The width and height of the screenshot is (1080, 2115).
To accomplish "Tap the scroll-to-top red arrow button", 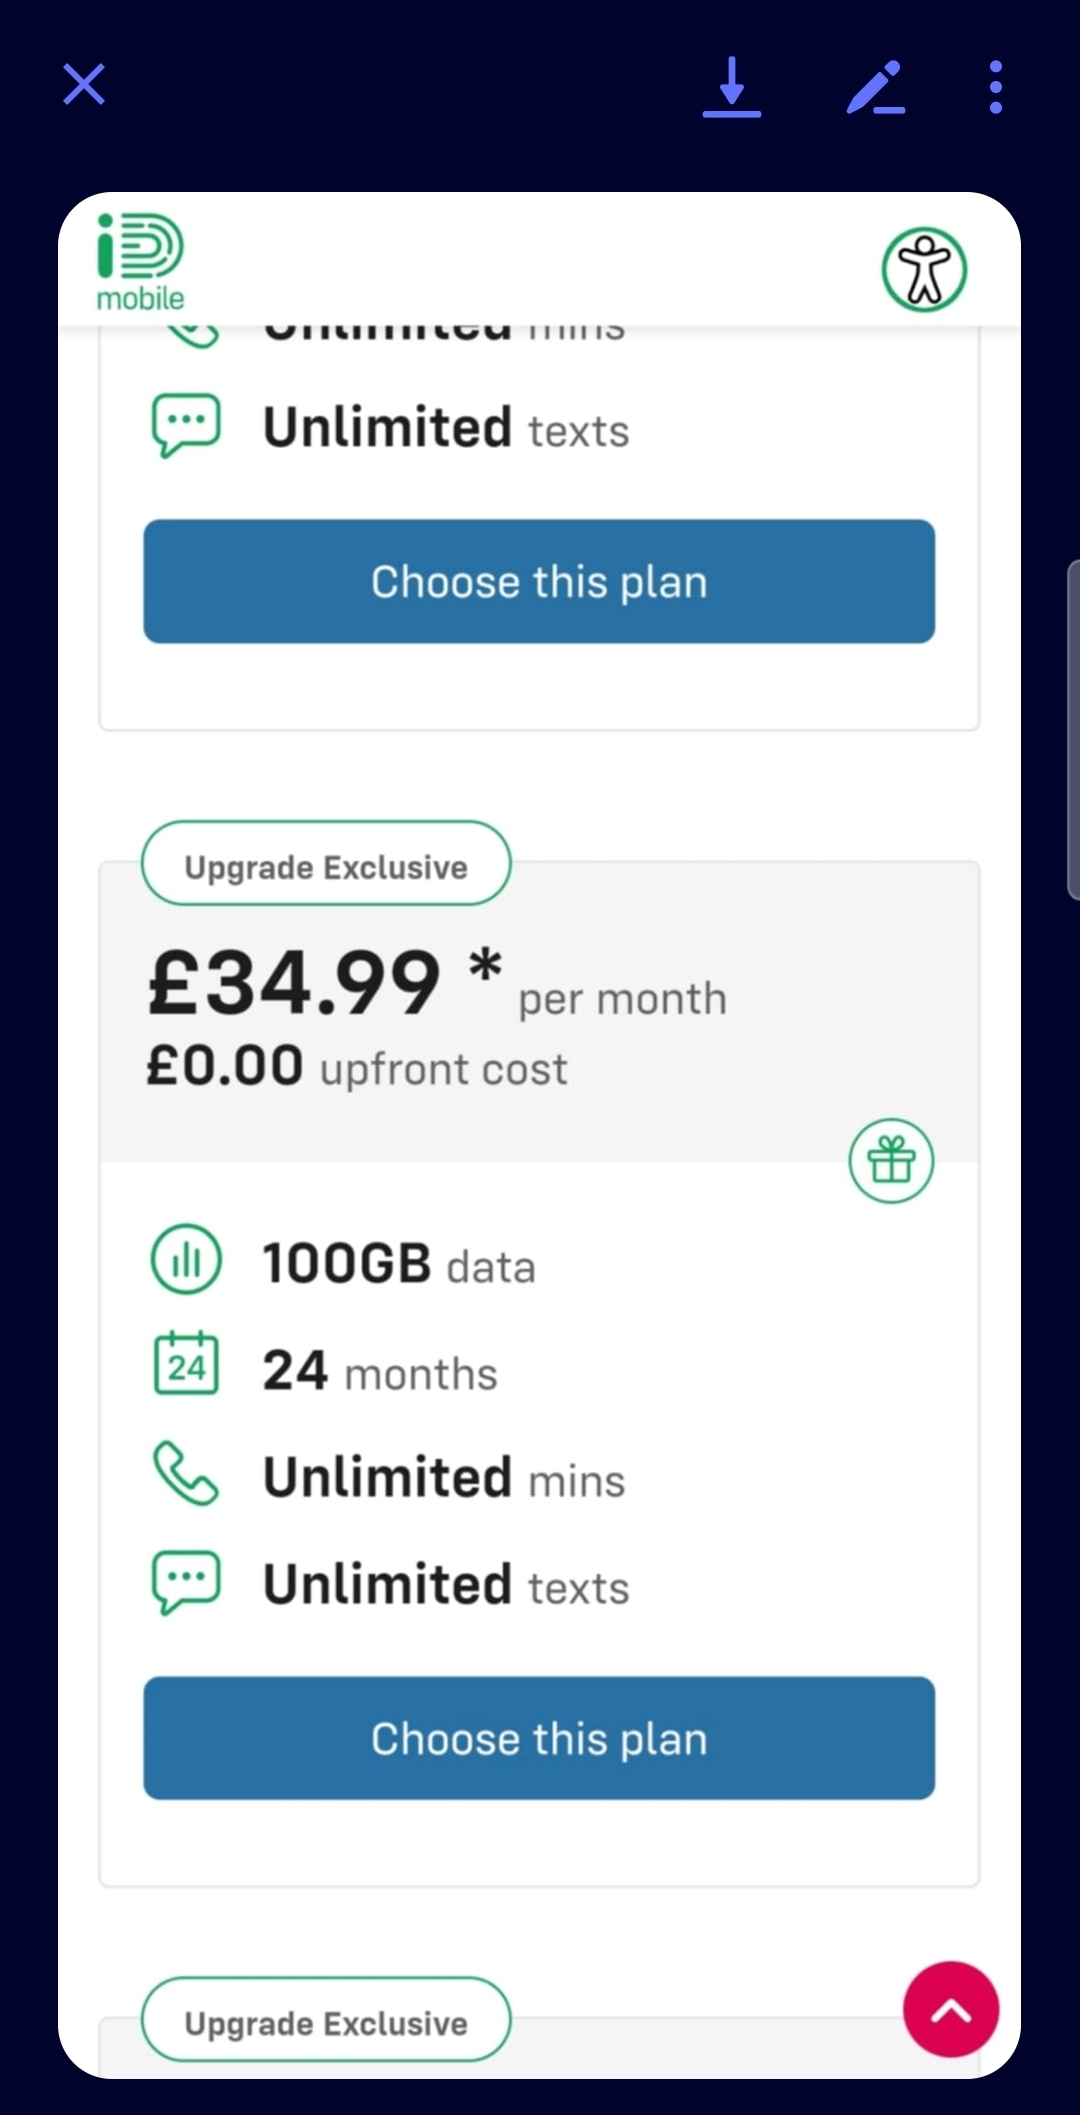I will [x=951, y=2009].
